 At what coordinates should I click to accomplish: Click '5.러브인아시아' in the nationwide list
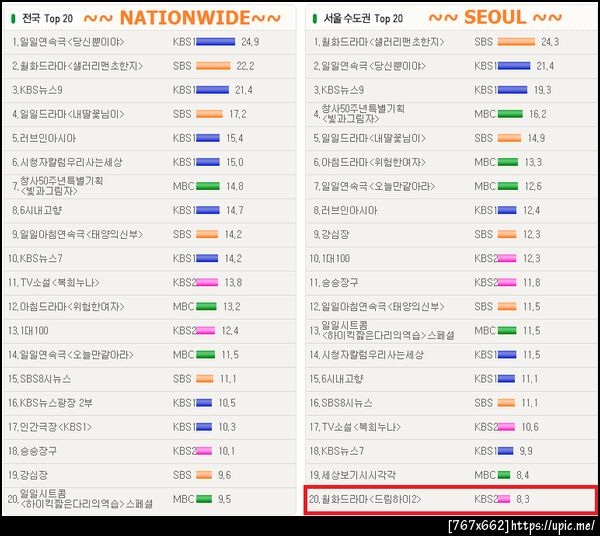click(44, 138)
